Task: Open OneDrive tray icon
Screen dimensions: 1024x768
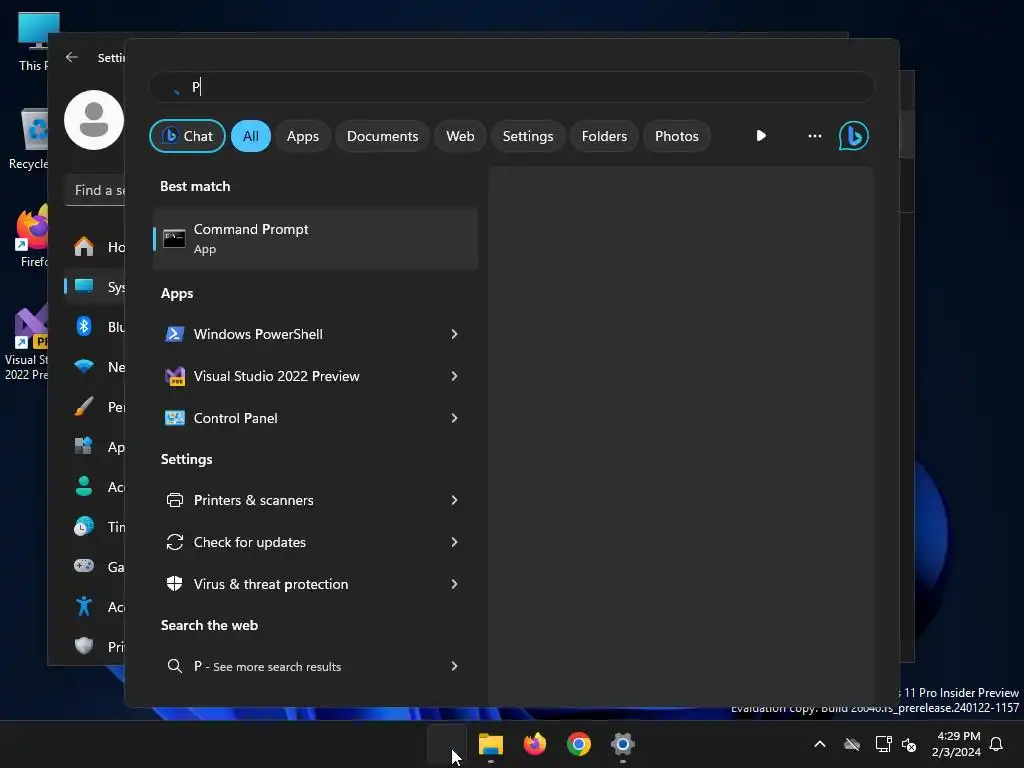Action: (x=852, y=744)
